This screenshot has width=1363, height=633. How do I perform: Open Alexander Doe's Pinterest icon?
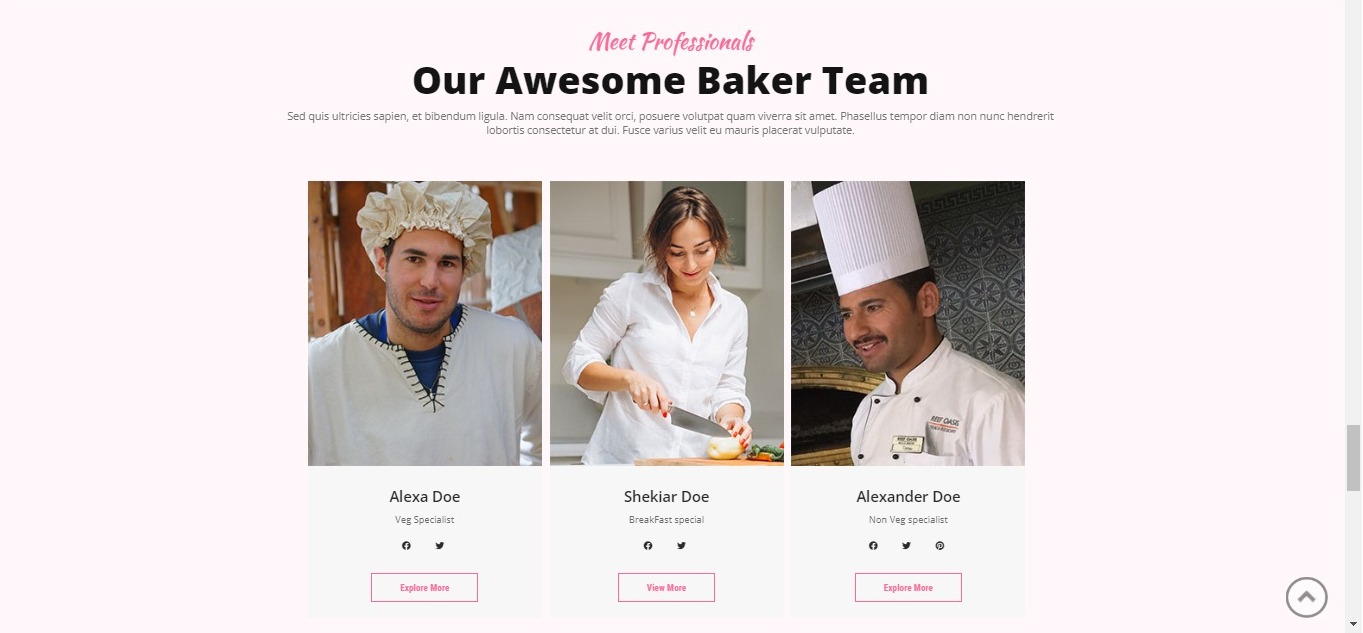tap(939, 546)
